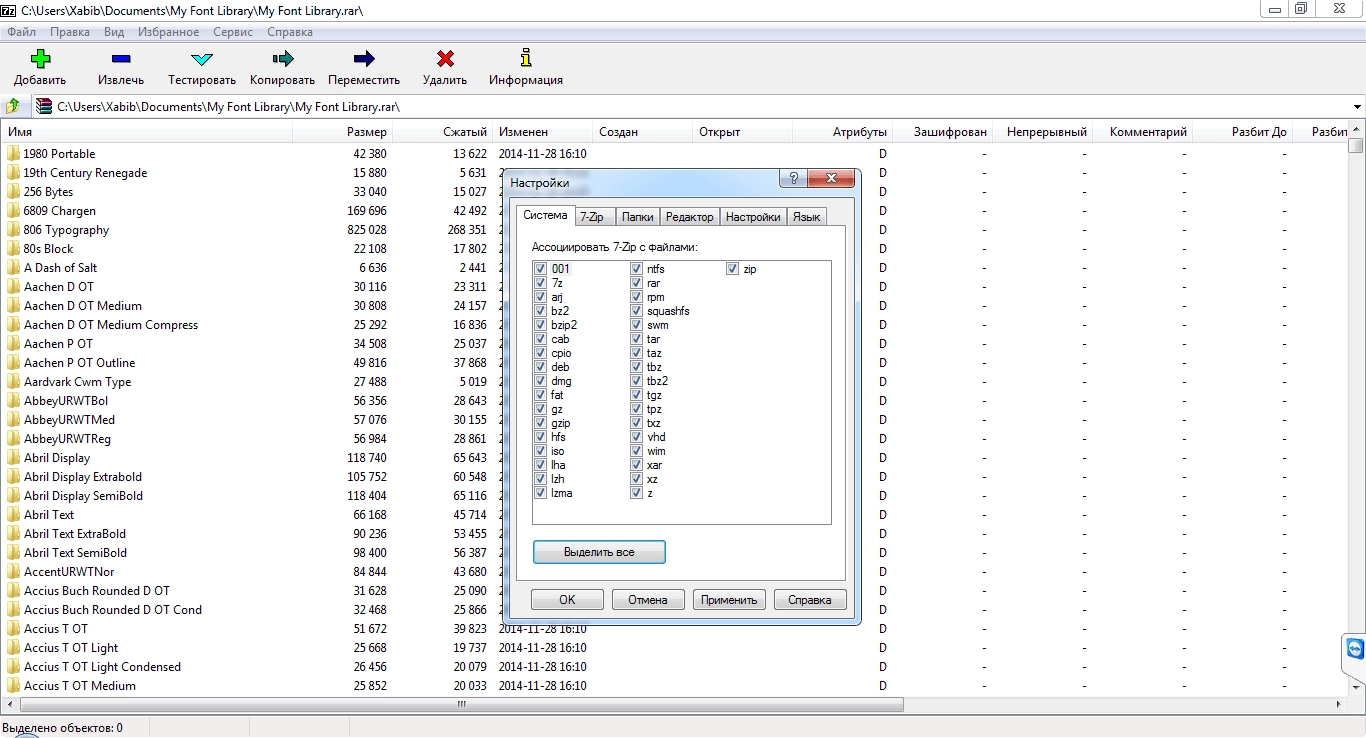
Task: Open the Избранное menu
Action: [x=168, y=32]
